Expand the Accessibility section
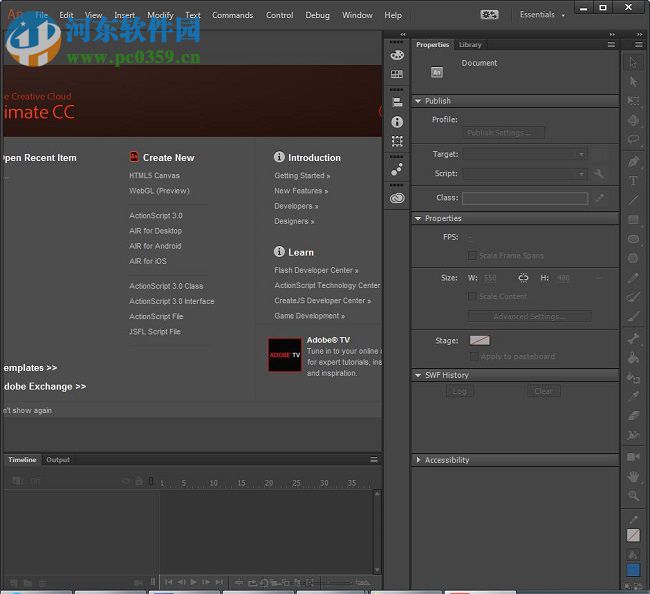This screenshot has width=650, height=594. click(418, 460)
